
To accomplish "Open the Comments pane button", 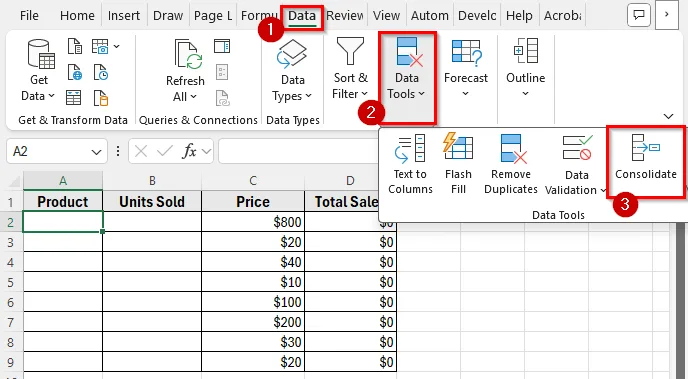I will click(x=638, y=15).
